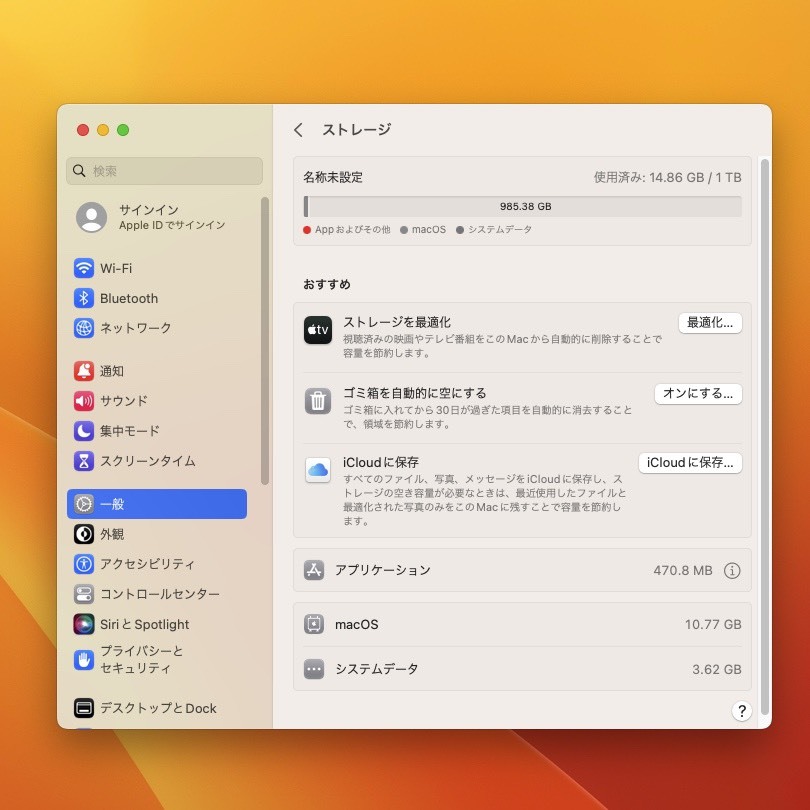Click the magnifier icon in search field
This screenshot has width=810, height=810.
(79, 170)
